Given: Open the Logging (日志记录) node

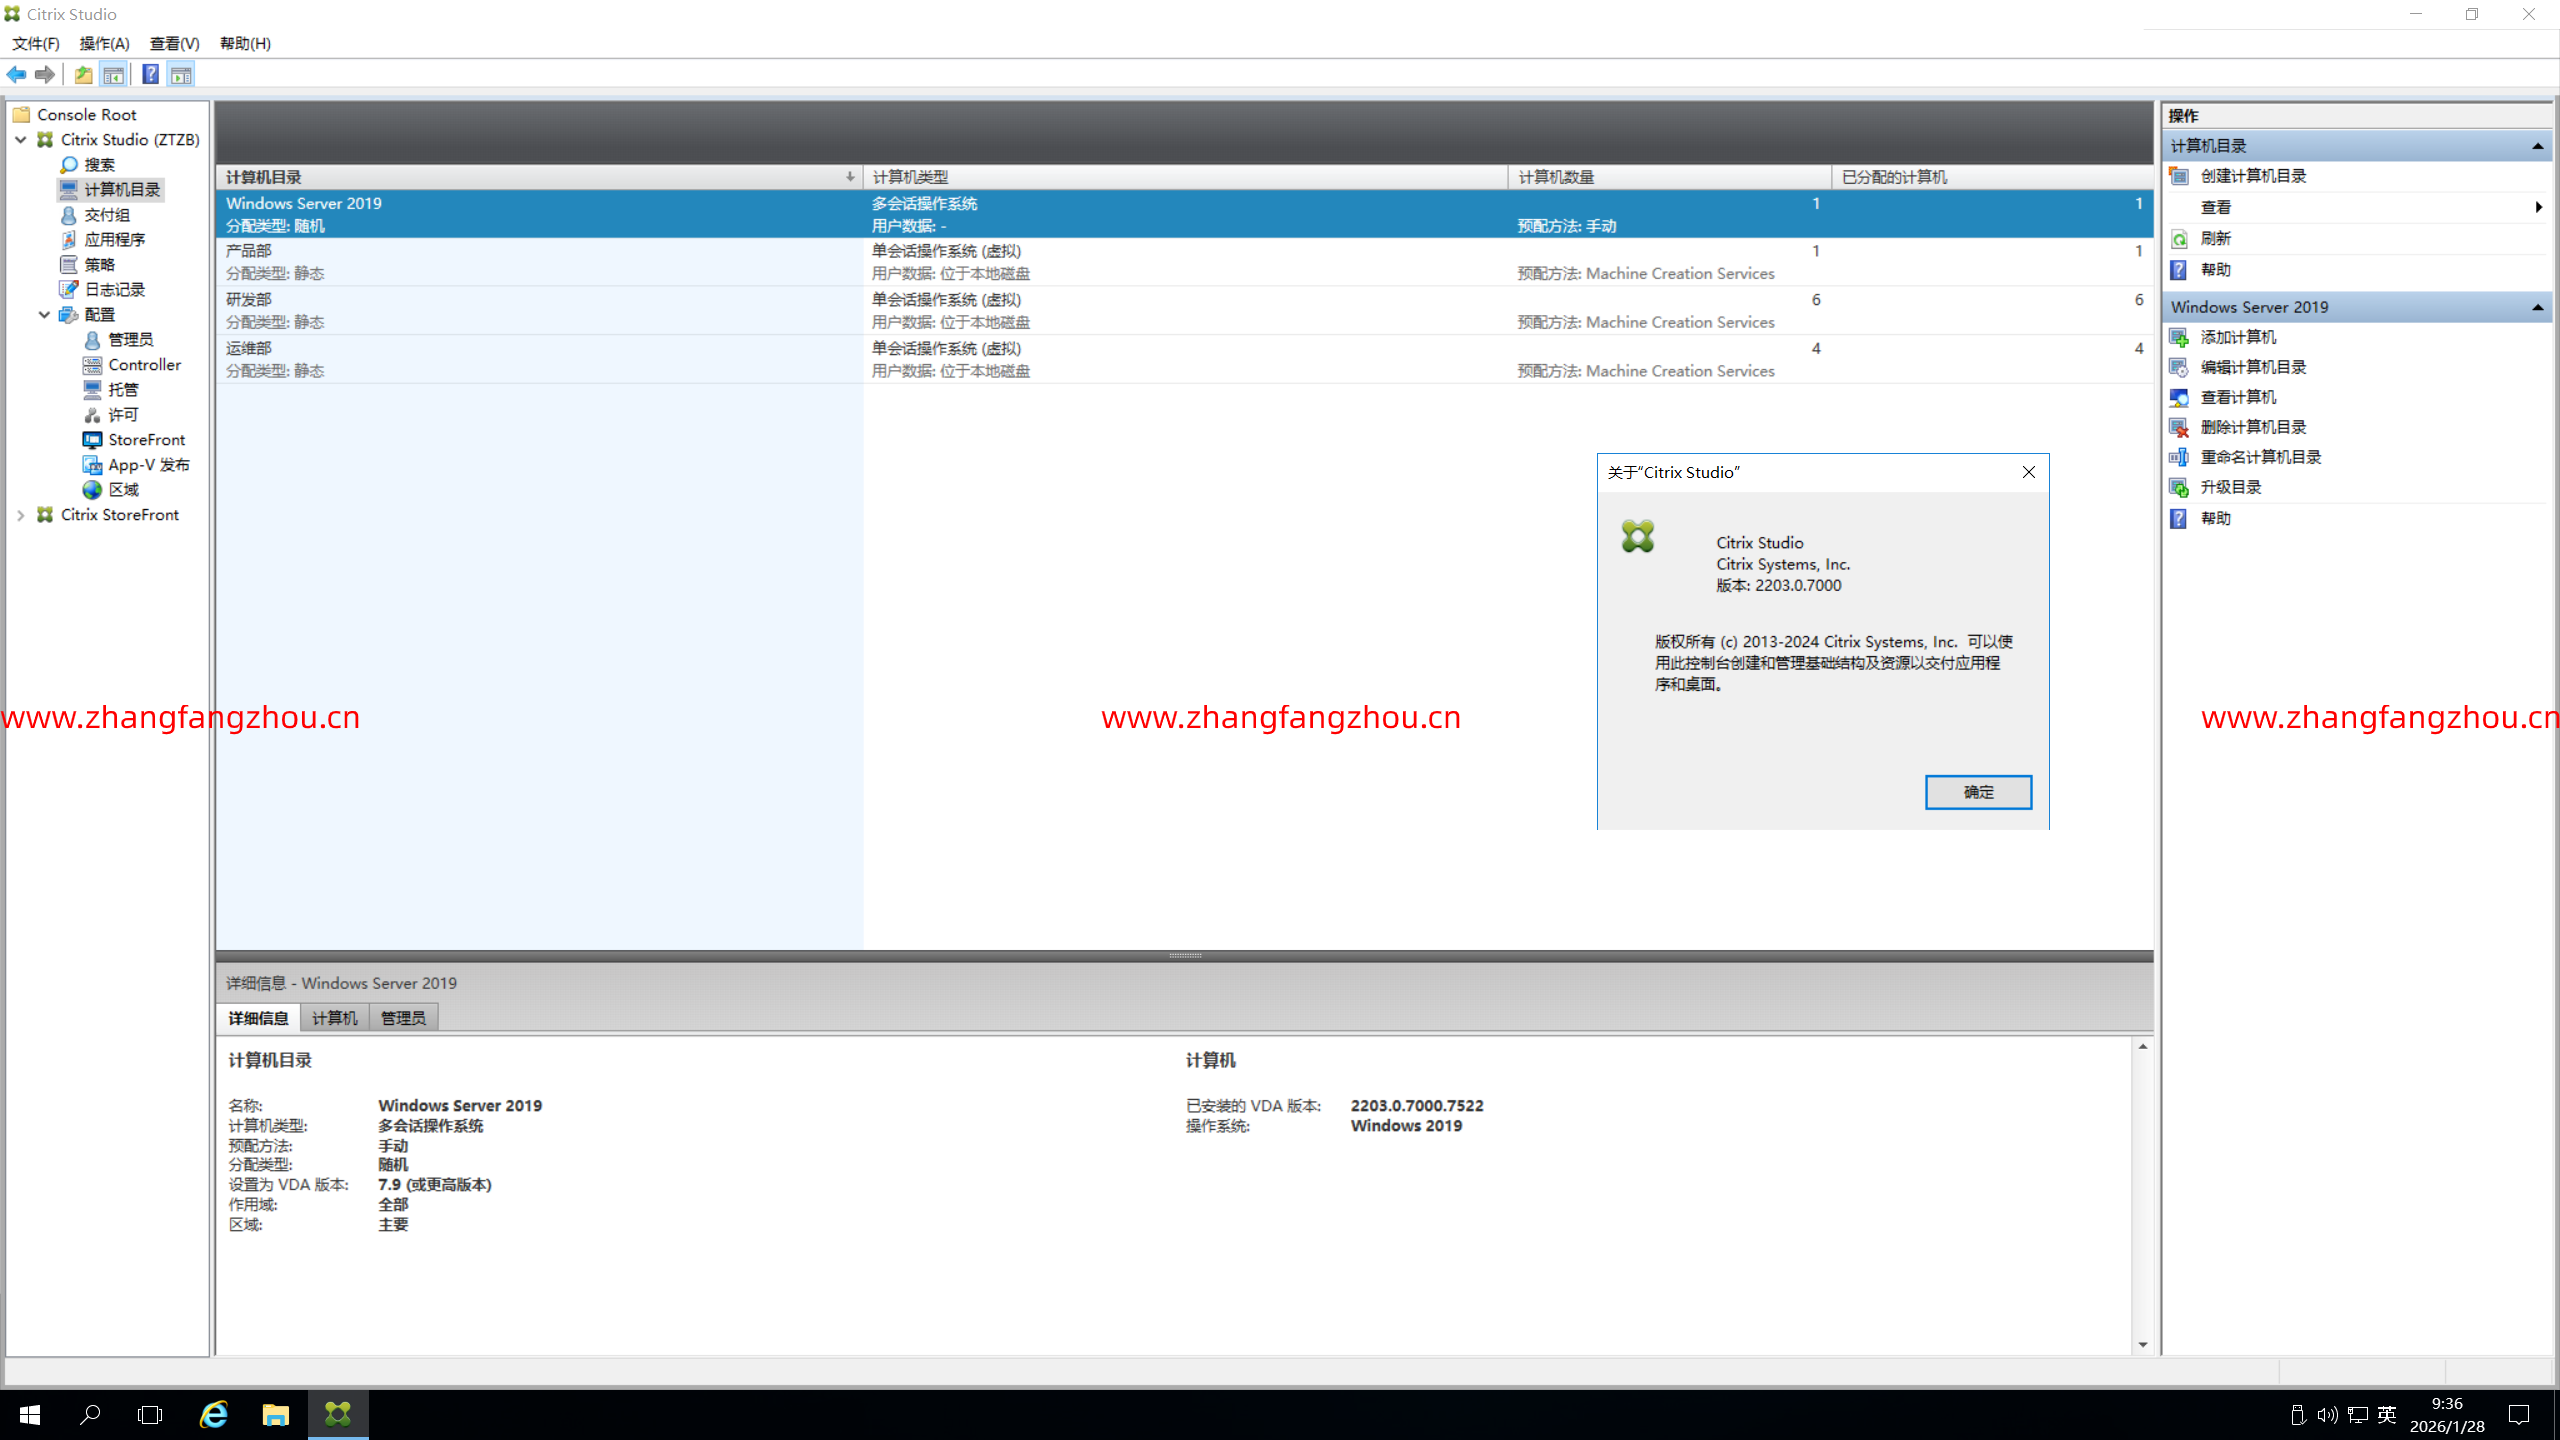Looking at the screenshot, I should (114, 290).
